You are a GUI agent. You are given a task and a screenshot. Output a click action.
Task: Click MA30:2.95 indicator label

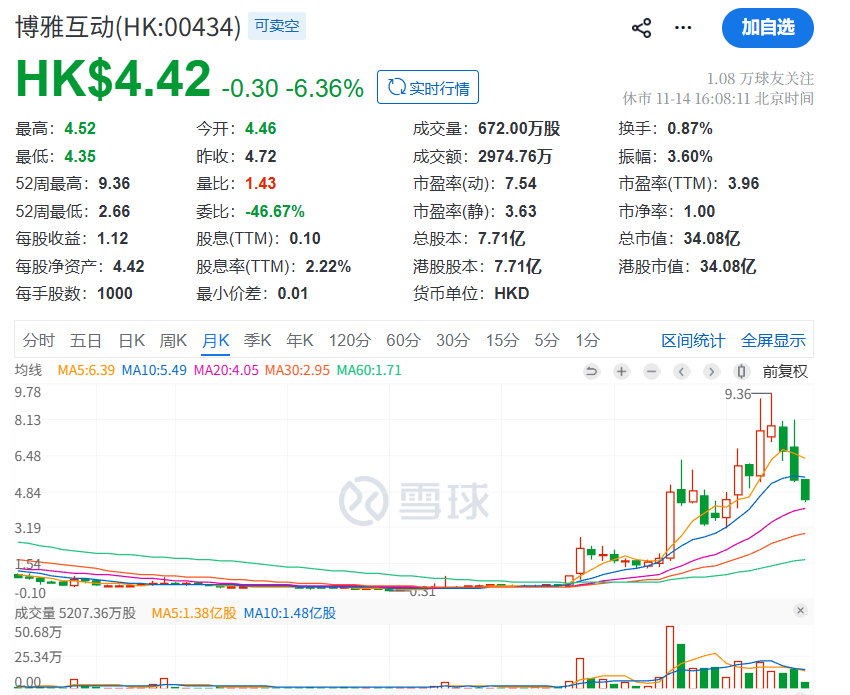point(297,370)
